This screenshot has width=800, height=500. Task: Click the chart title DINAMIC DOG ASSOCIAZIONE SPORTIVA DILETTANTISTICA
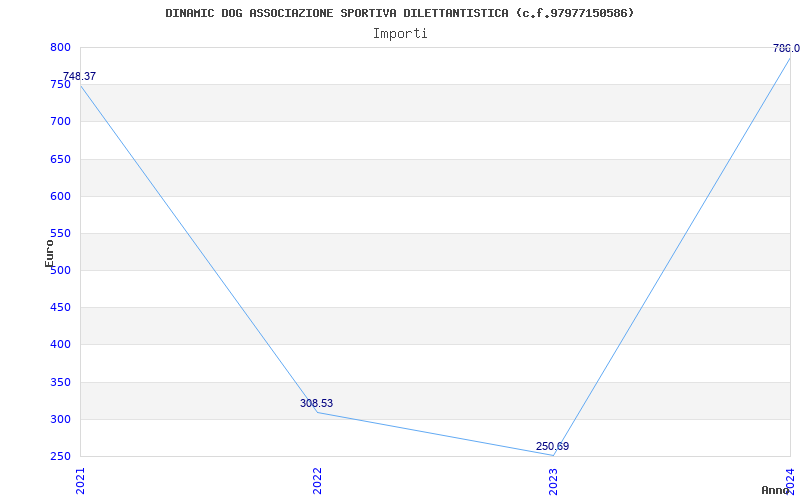[399, 13]
